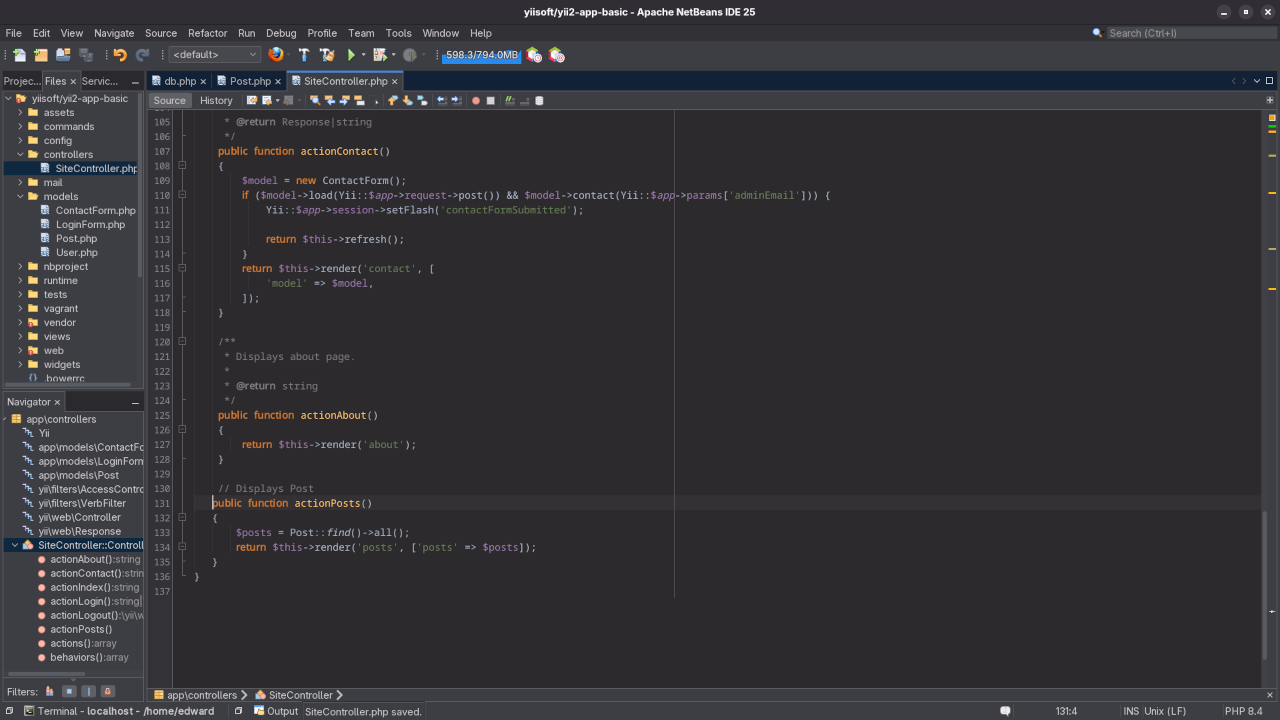This screenshot has width=1280, height=720.
Task: Collapse the actionContact code fold at line 108
Action: pos(182,166)
